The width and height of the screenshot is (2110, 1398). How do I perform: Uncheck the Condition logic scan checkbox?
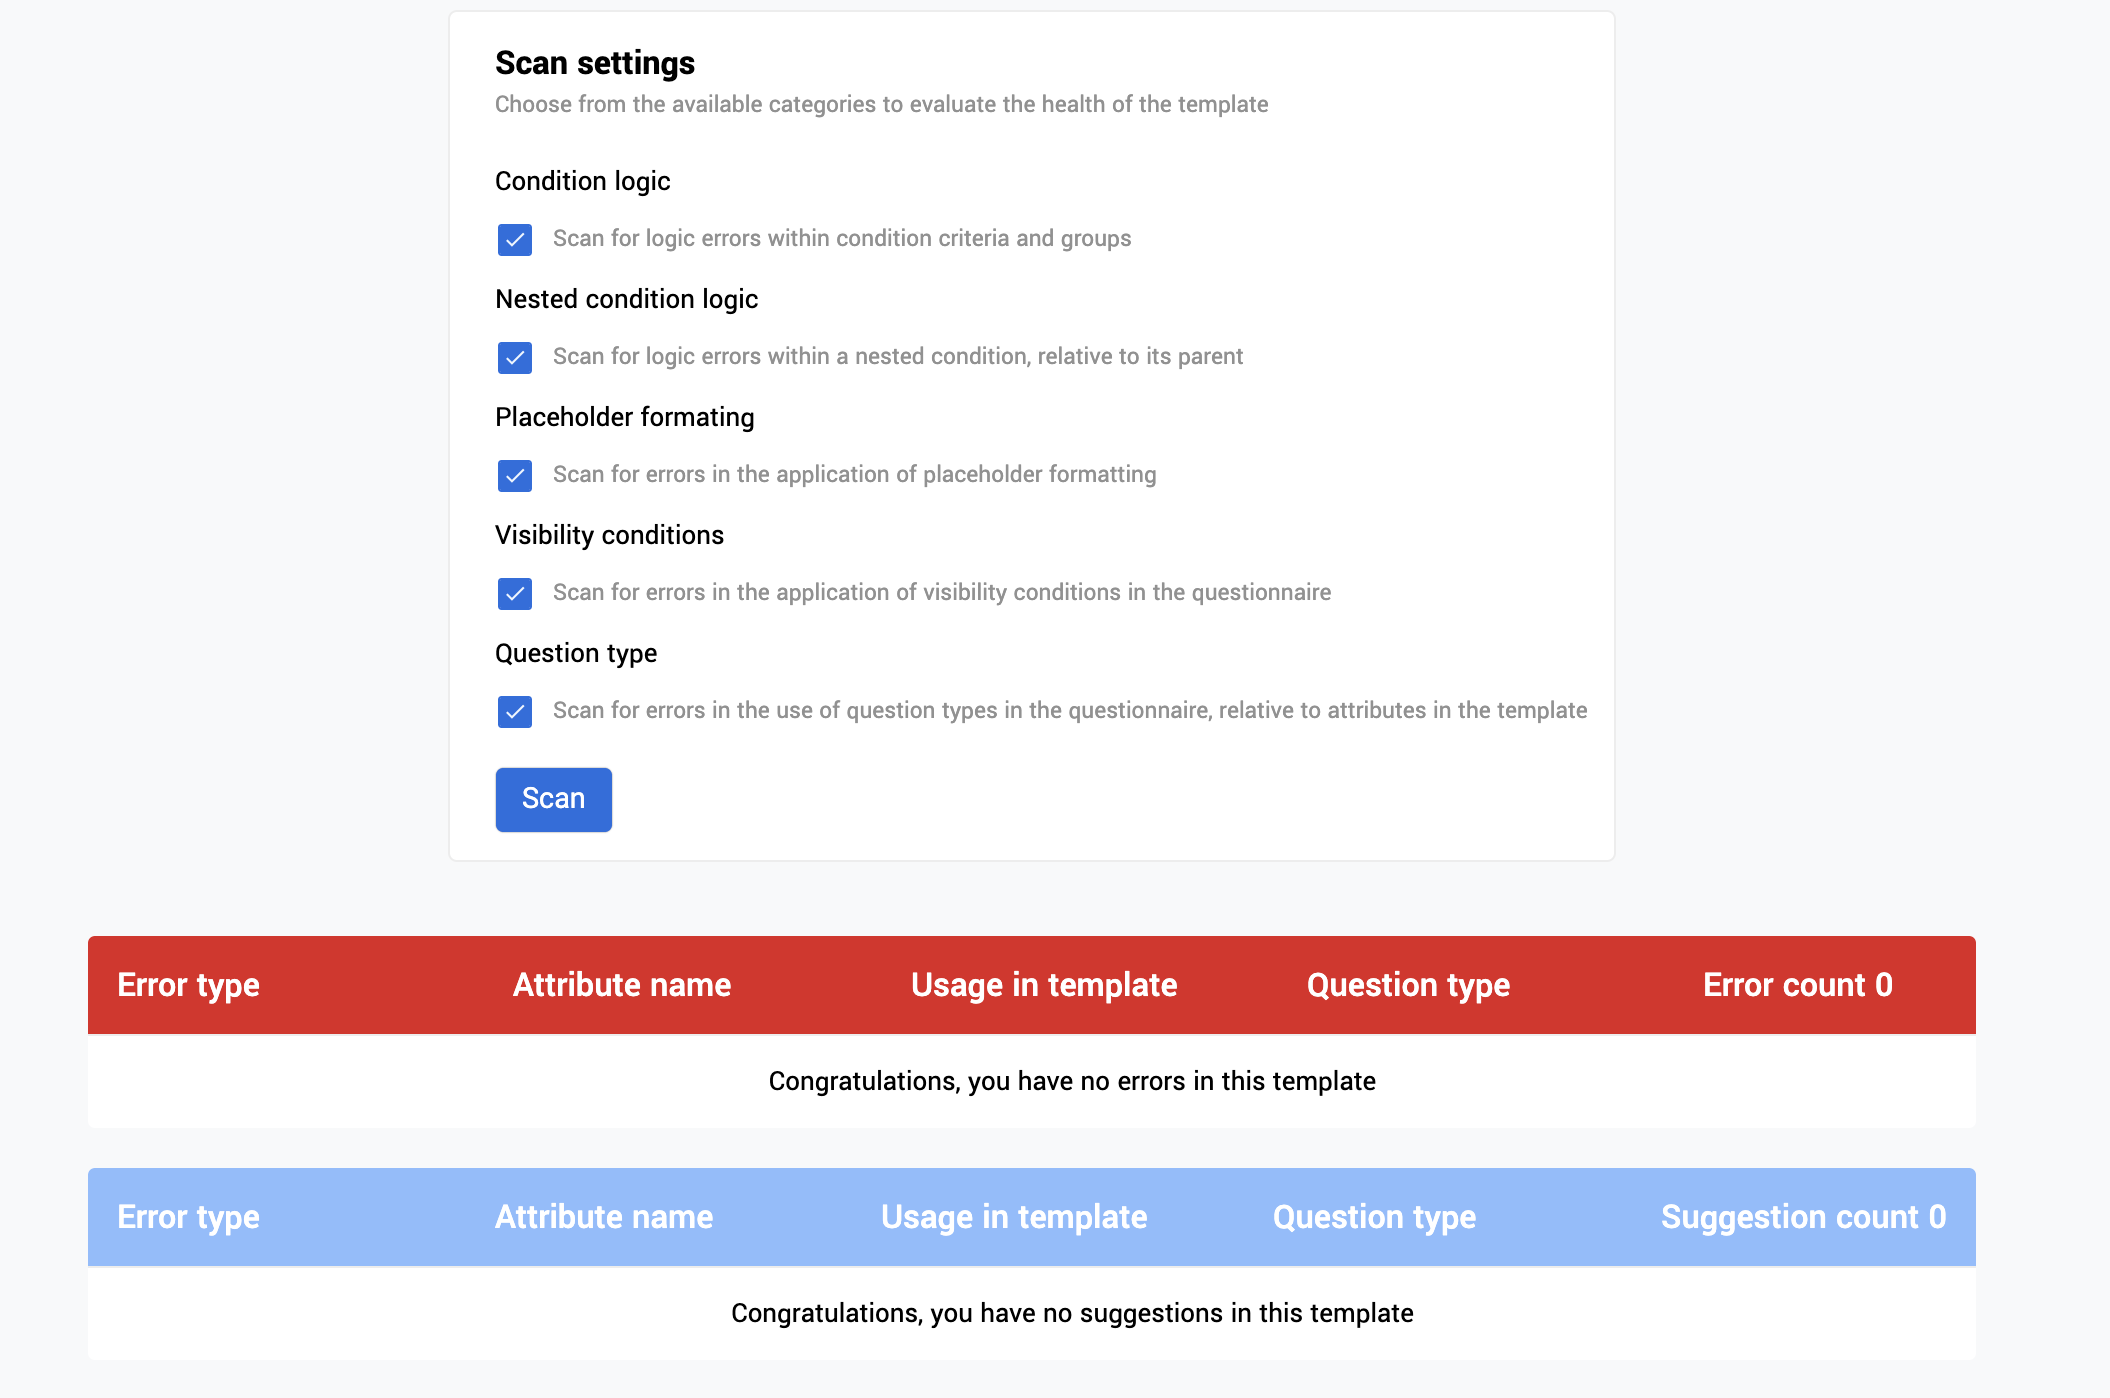515,240
